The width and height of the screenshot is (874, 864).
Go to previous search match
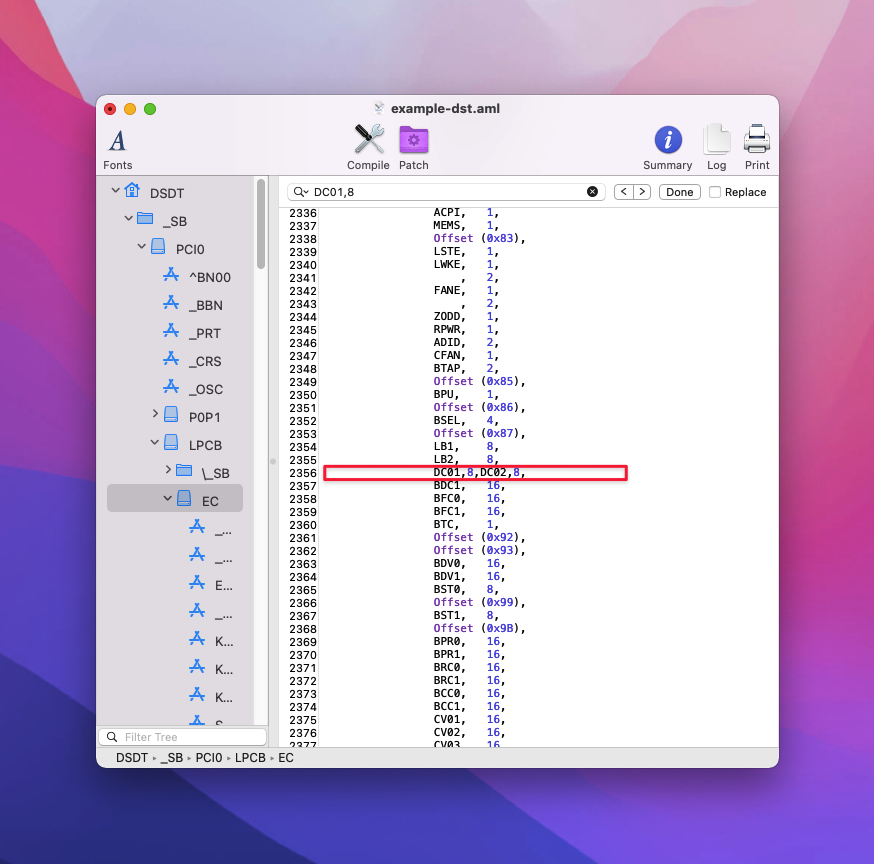coord(623,192)
